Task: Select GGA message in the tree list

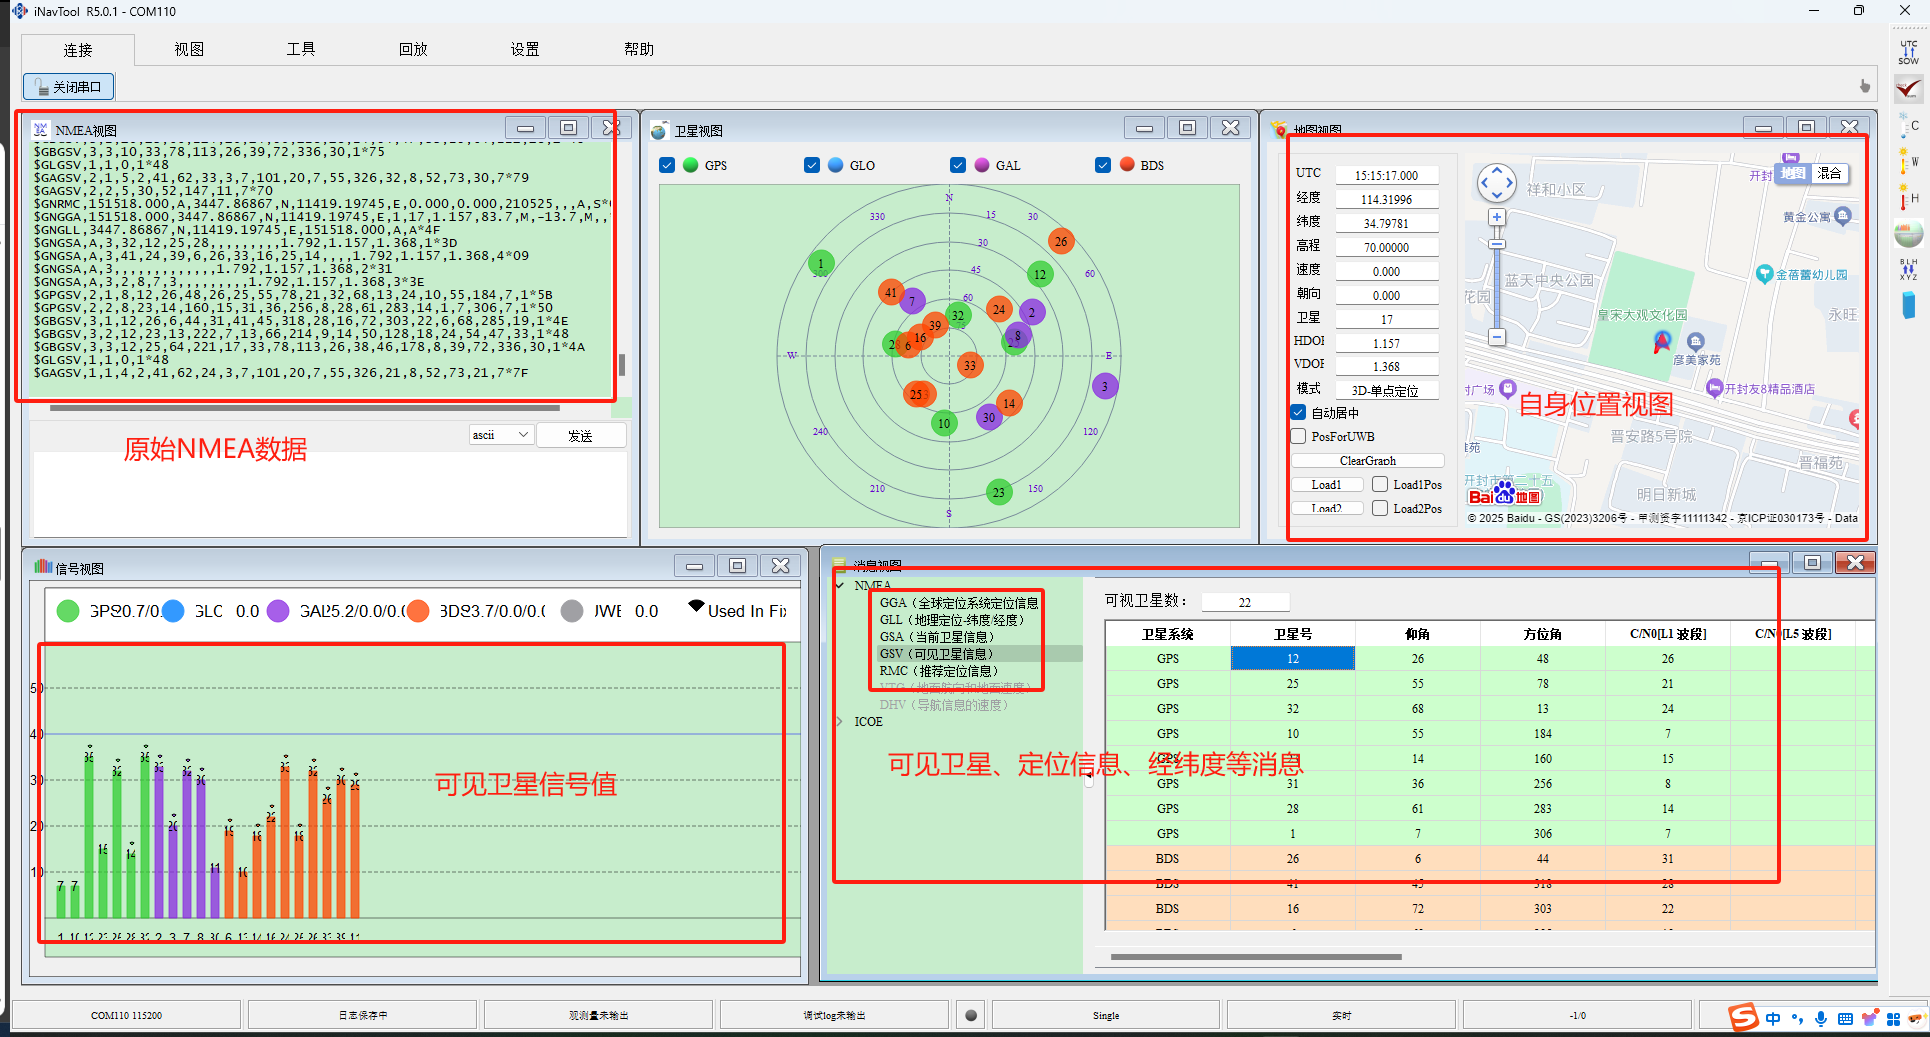Action: [x=958, y=603]
